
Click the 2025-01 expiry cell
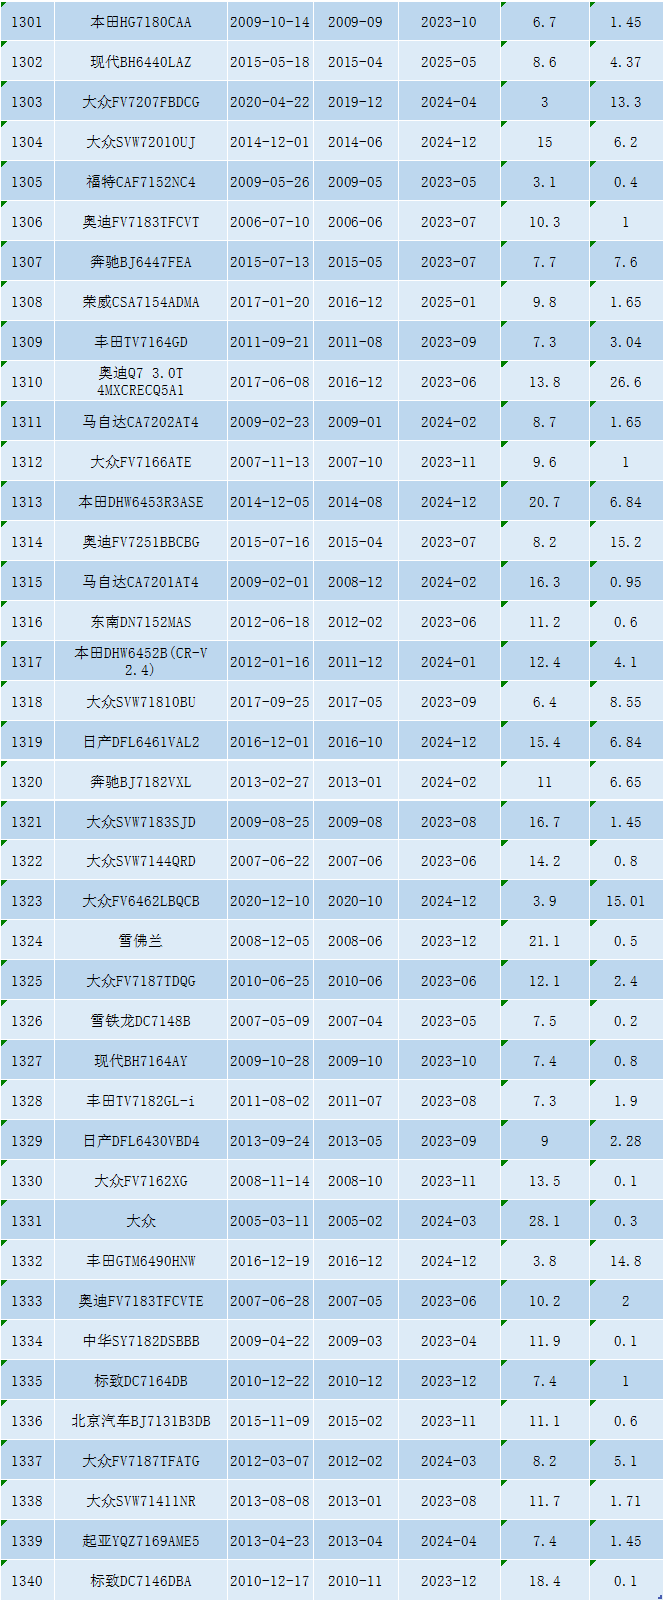(449, 302)
